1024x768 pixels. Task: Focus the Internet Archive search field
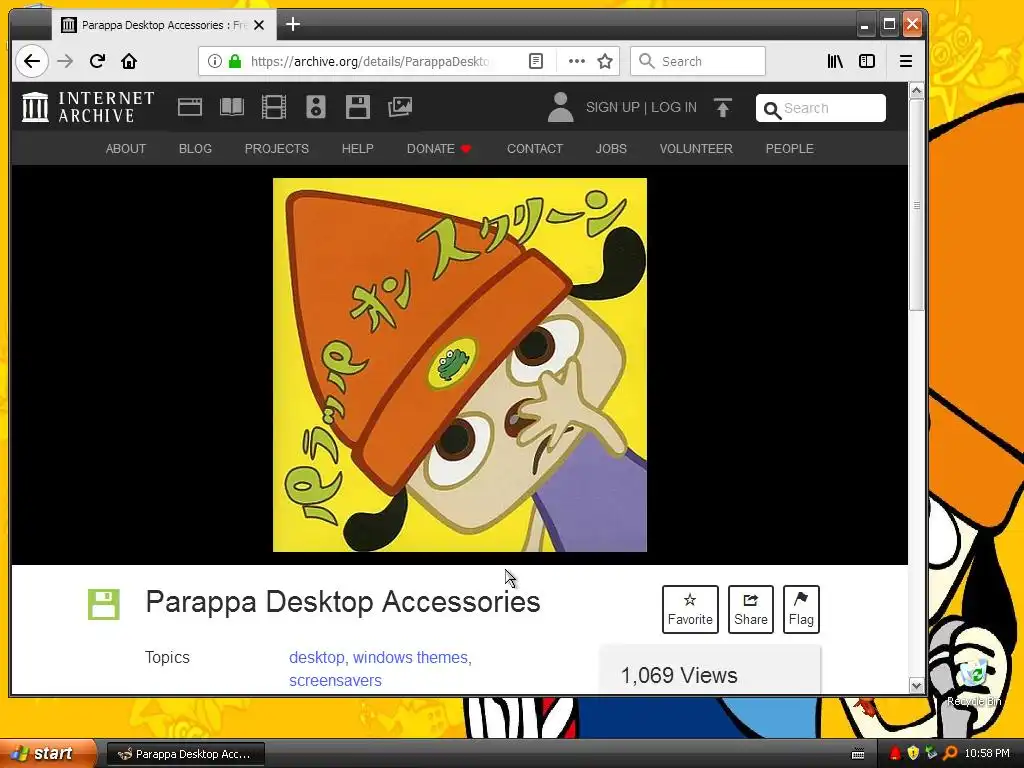coord(821,108)
